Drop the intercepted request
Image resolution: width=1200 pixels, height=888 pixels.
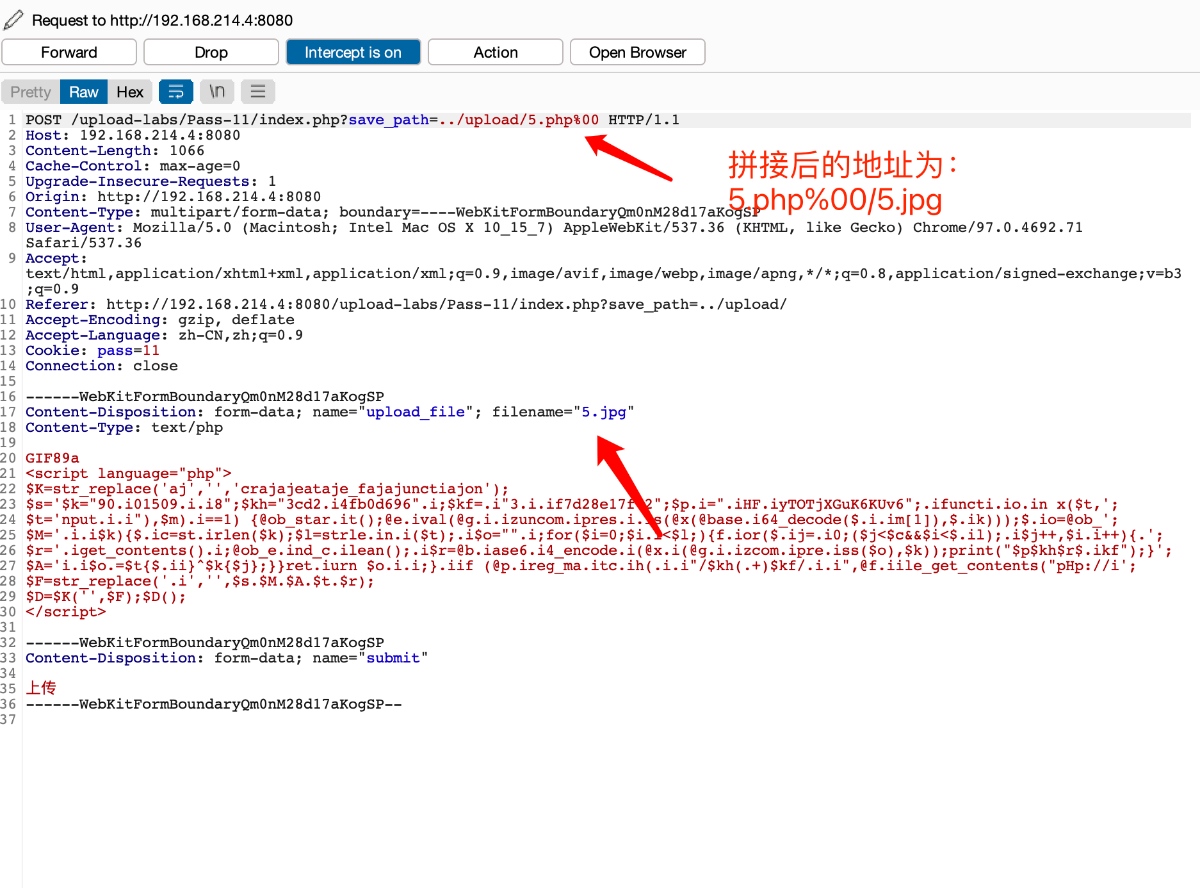pos(211,52)
